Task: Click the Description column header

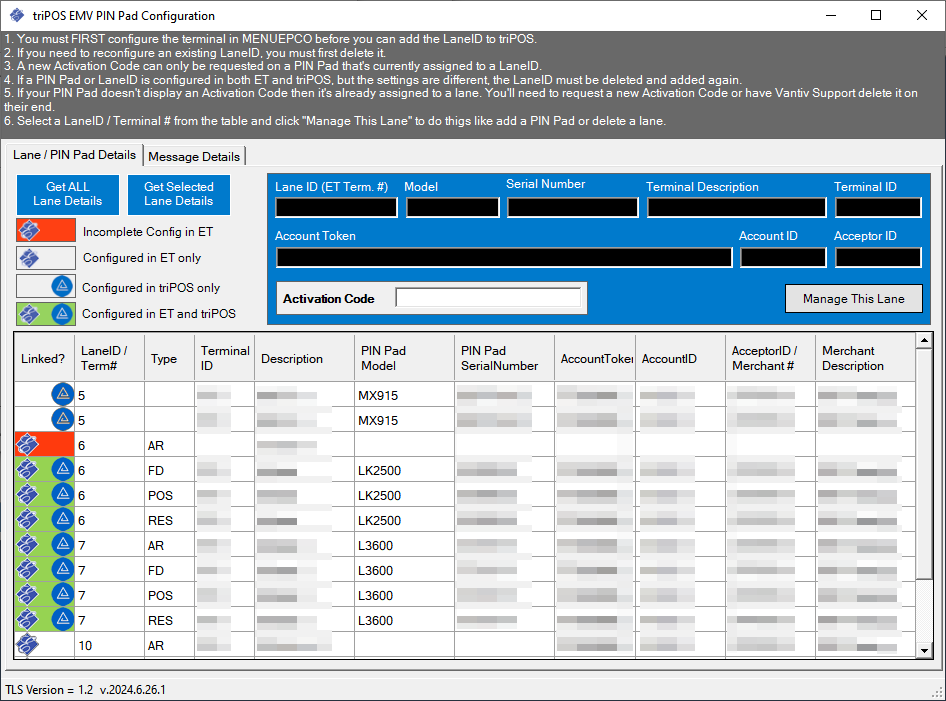Action: coord(305,358)
